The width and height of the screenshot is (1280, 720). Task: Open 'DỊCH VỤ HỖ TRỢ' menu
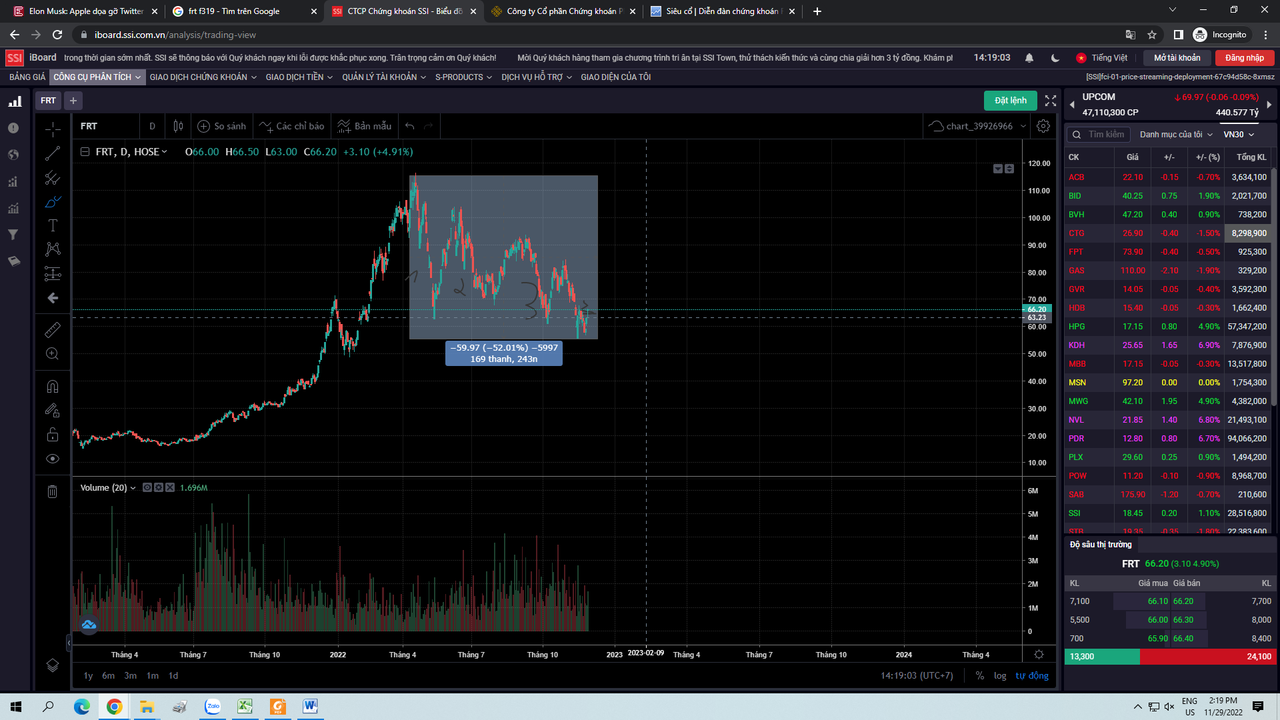click(536, 77)
